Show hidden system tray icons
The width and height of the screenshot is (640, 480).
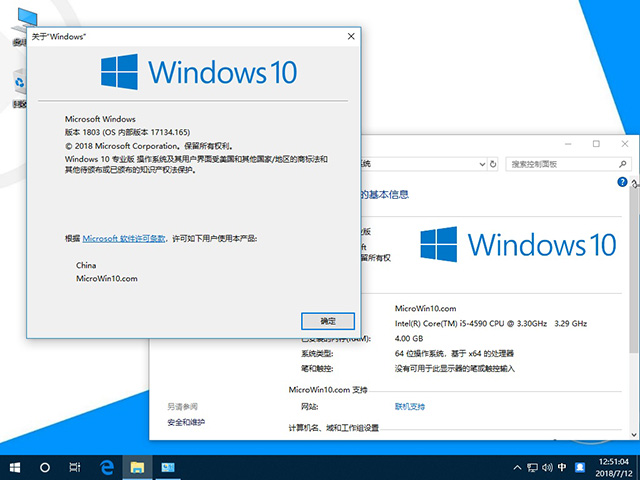[x=517, y=467]
